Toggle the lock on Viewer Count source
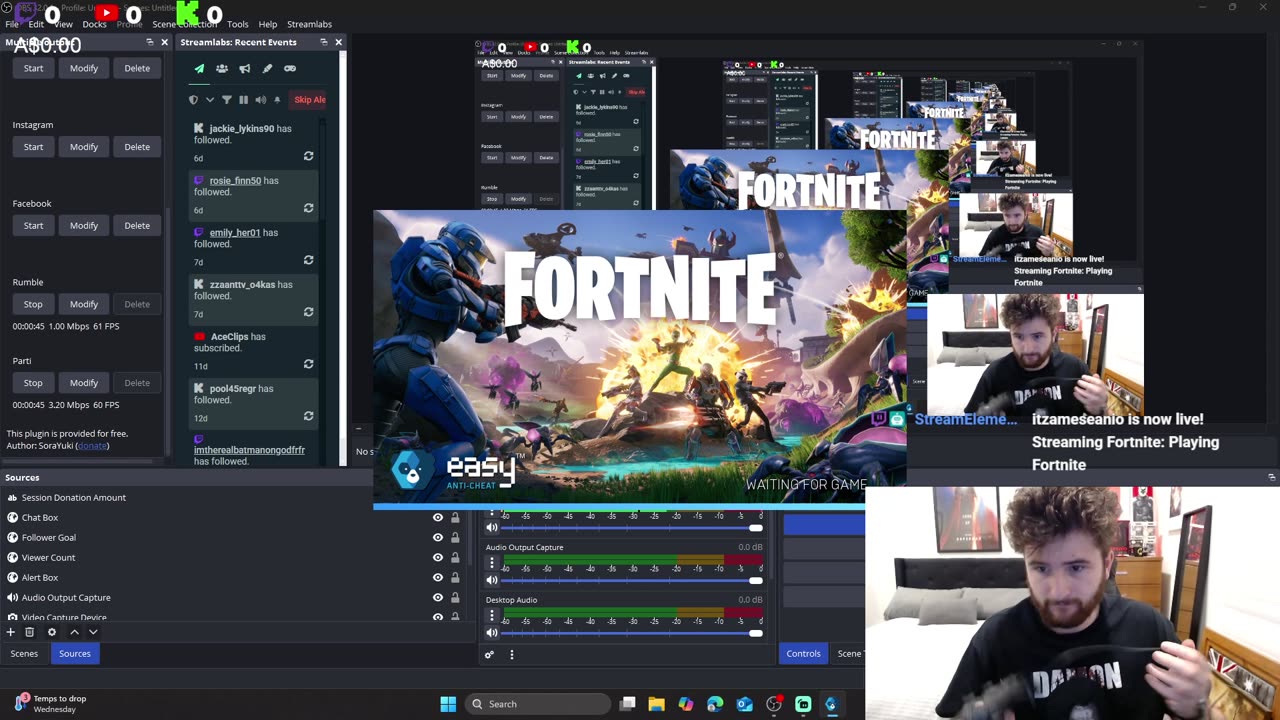The width and height of the screenshot is (1280, 720). click(x=455, y=557)
